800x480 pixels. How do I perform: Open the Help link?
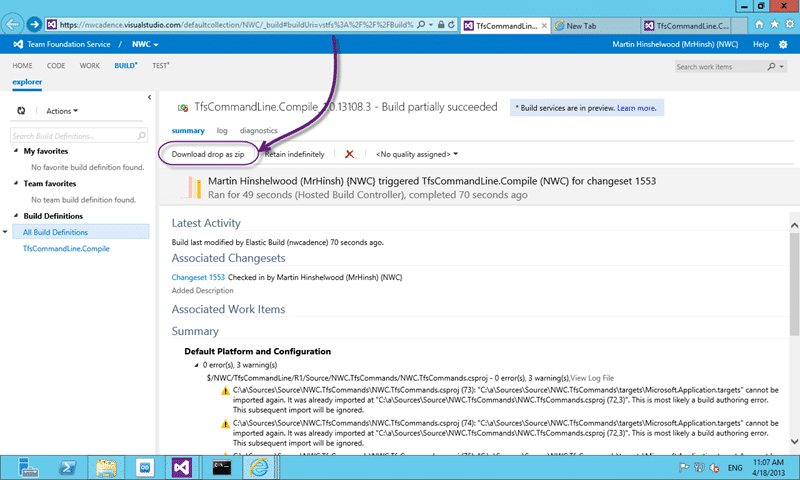click(761, 44)
